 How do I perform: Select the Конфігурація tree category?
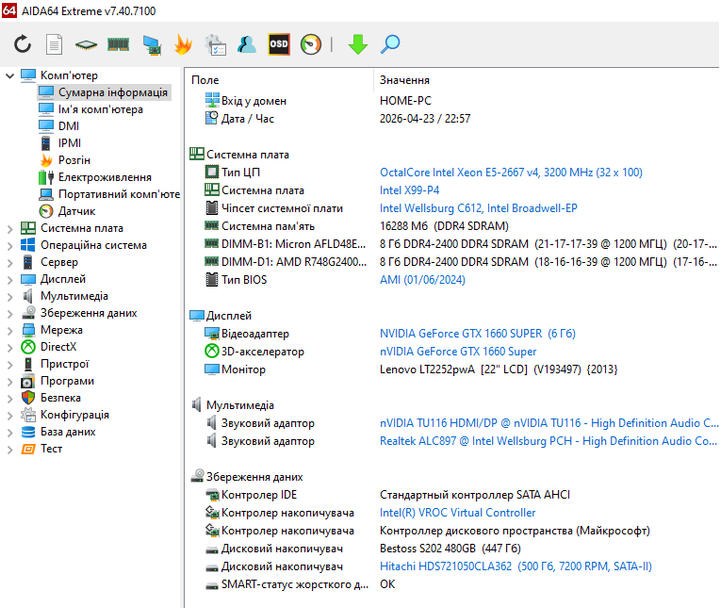[74, 415]
